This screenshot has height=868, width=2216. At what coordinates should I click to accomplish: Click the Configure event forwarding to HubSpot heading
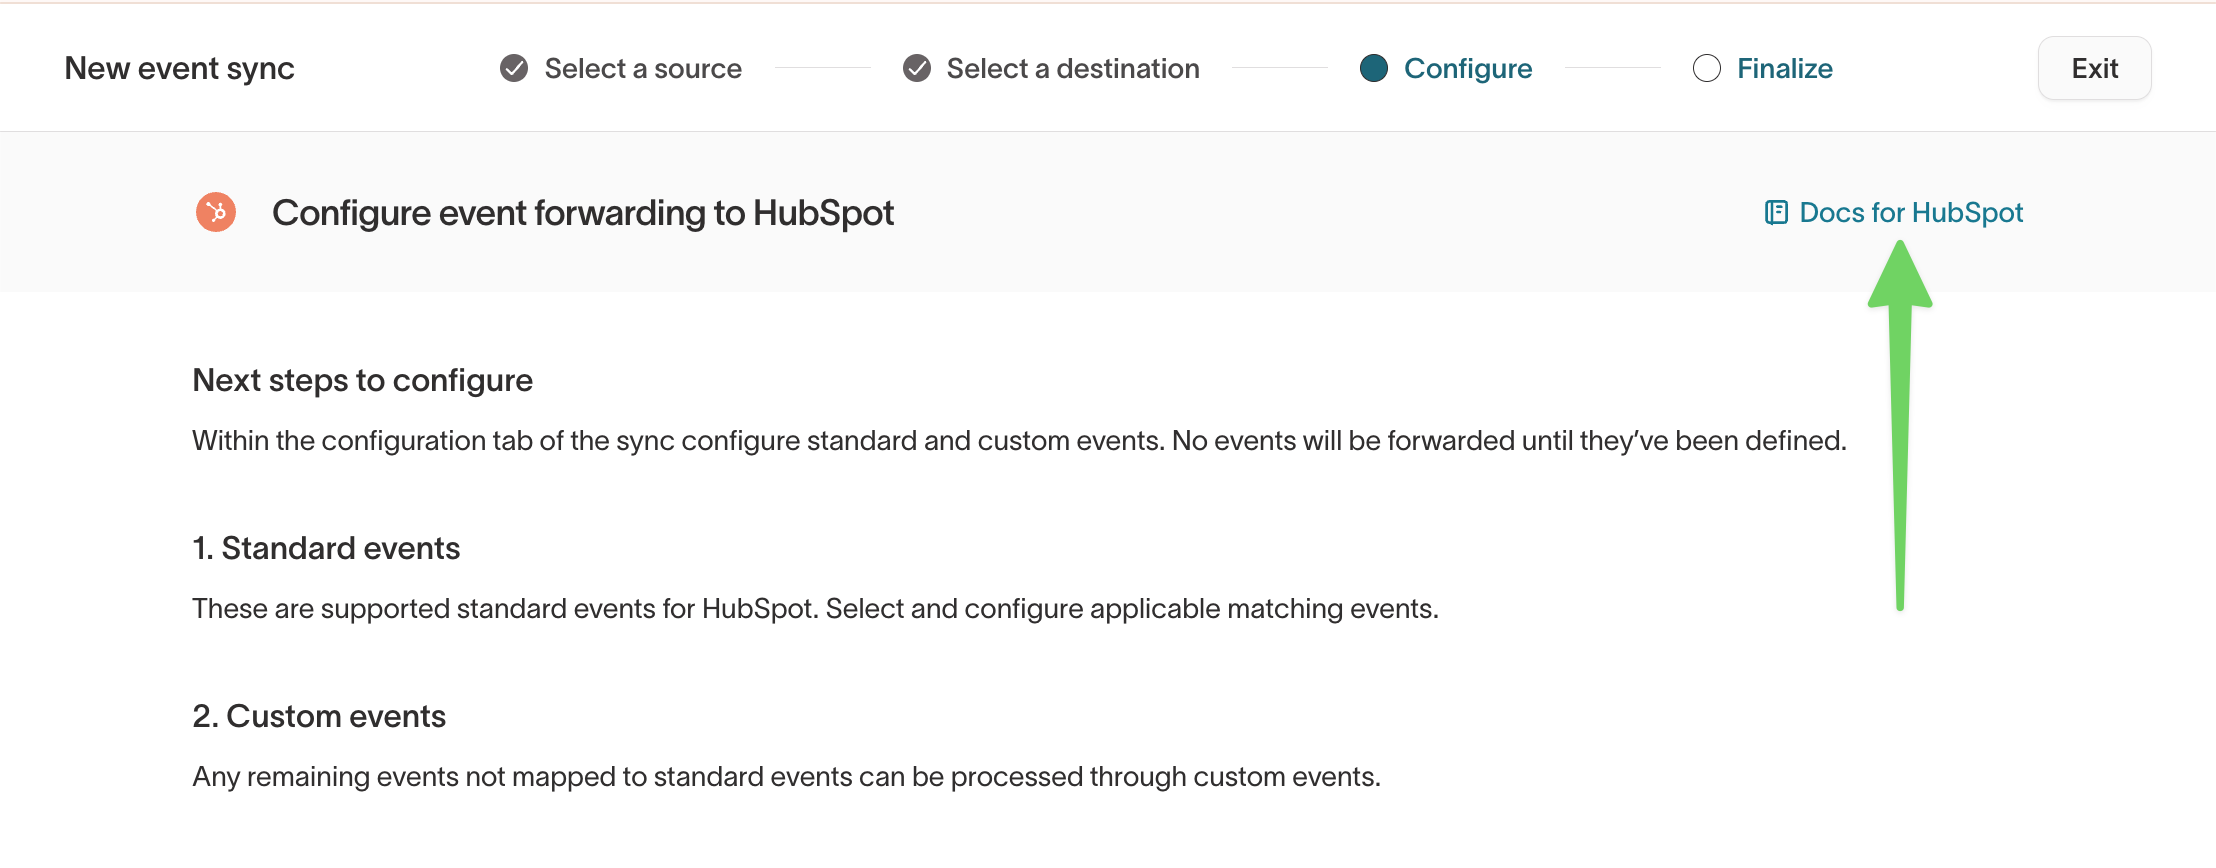pyautogui.click(x=583, y=212)
